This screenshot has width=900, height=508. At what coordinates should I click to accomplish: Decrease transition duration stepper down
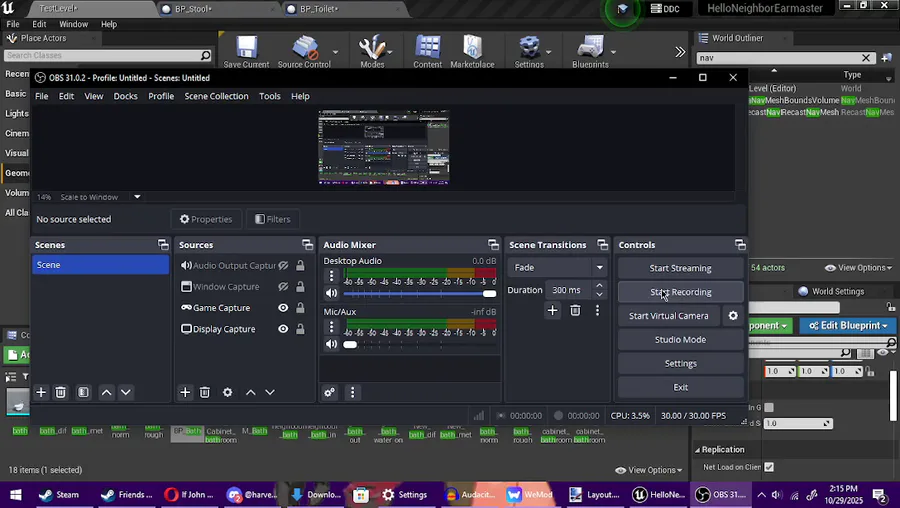(599, 294)
